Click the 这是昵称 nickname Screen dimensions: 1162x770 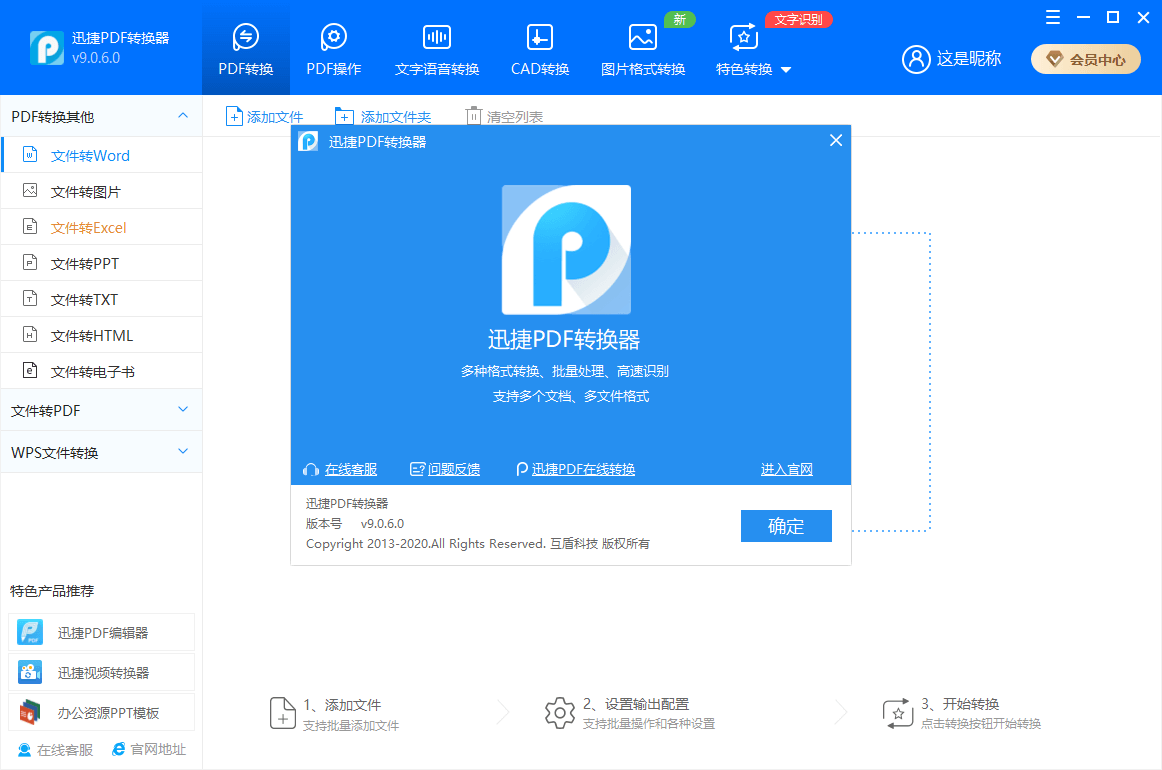tap(969, 59)
